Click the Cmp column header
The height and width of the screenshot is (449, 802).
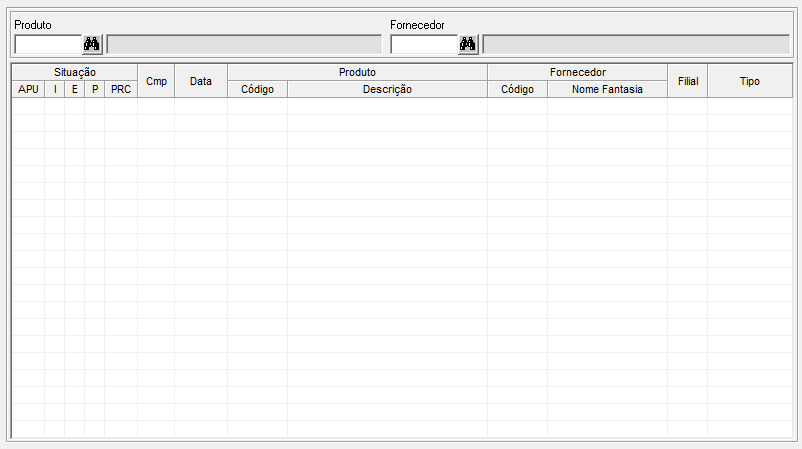click(156, 81)
